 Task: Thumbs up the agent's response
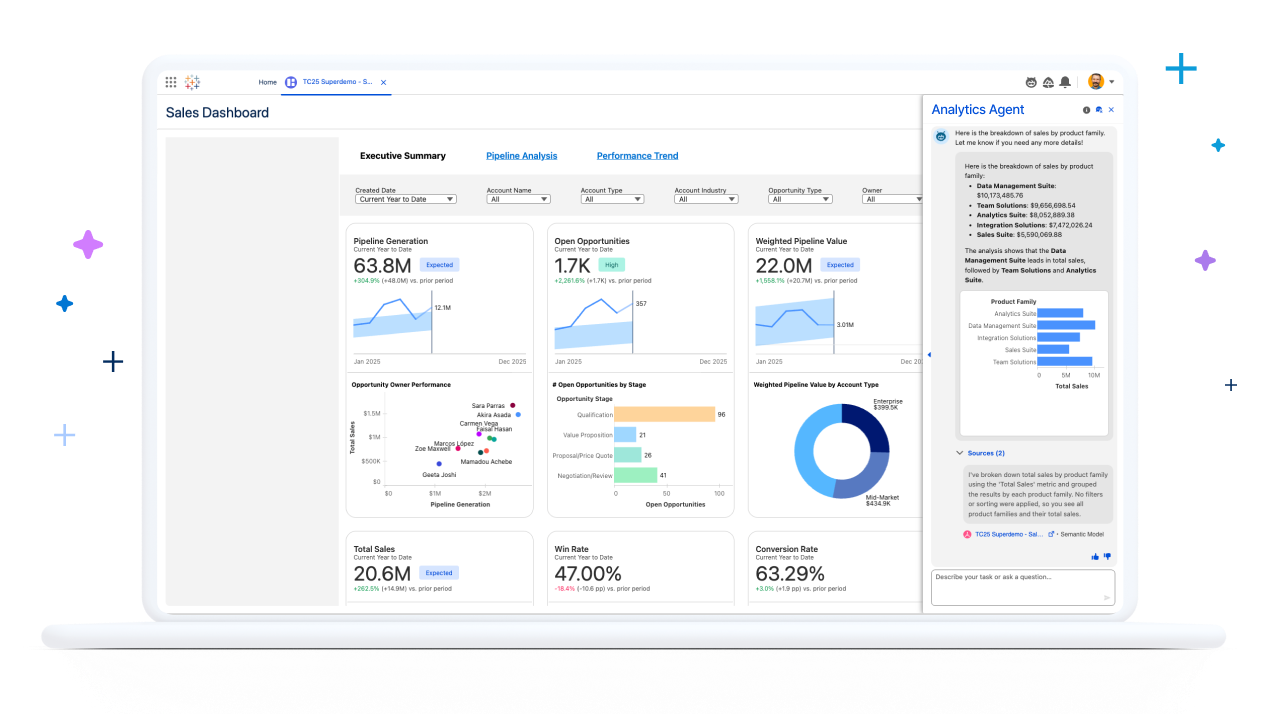click(x=1095, y=557)
